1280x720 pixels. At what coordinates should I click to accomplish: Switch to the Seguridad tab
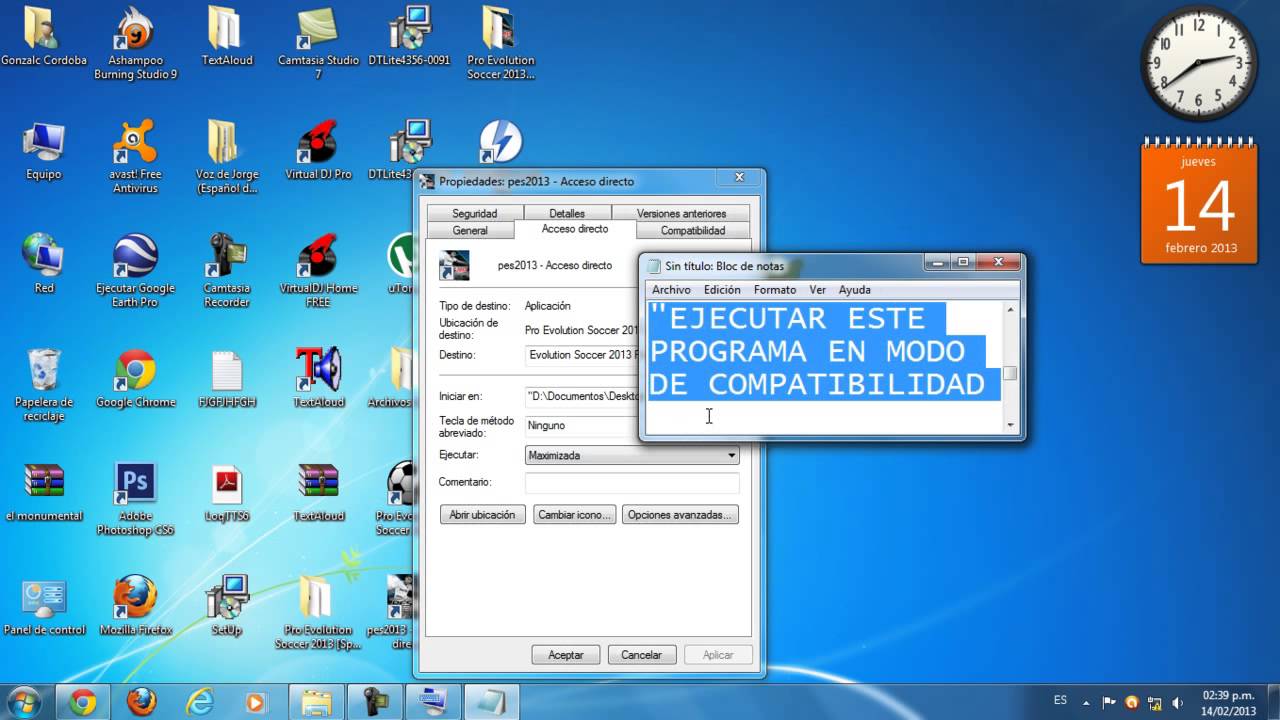[474, 213]
